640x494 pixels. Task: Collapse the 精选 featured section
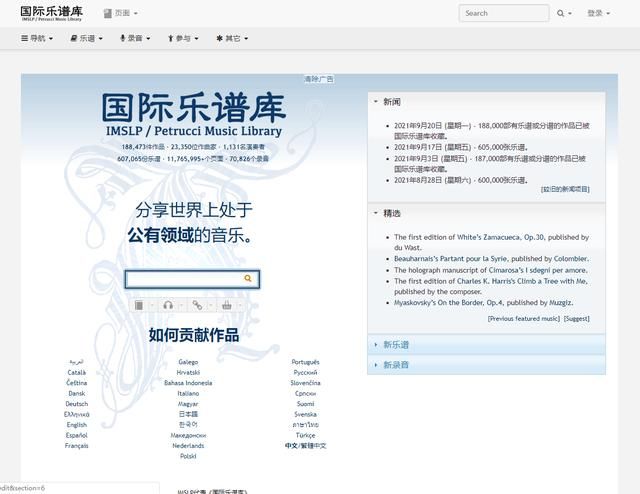point(387,213)
